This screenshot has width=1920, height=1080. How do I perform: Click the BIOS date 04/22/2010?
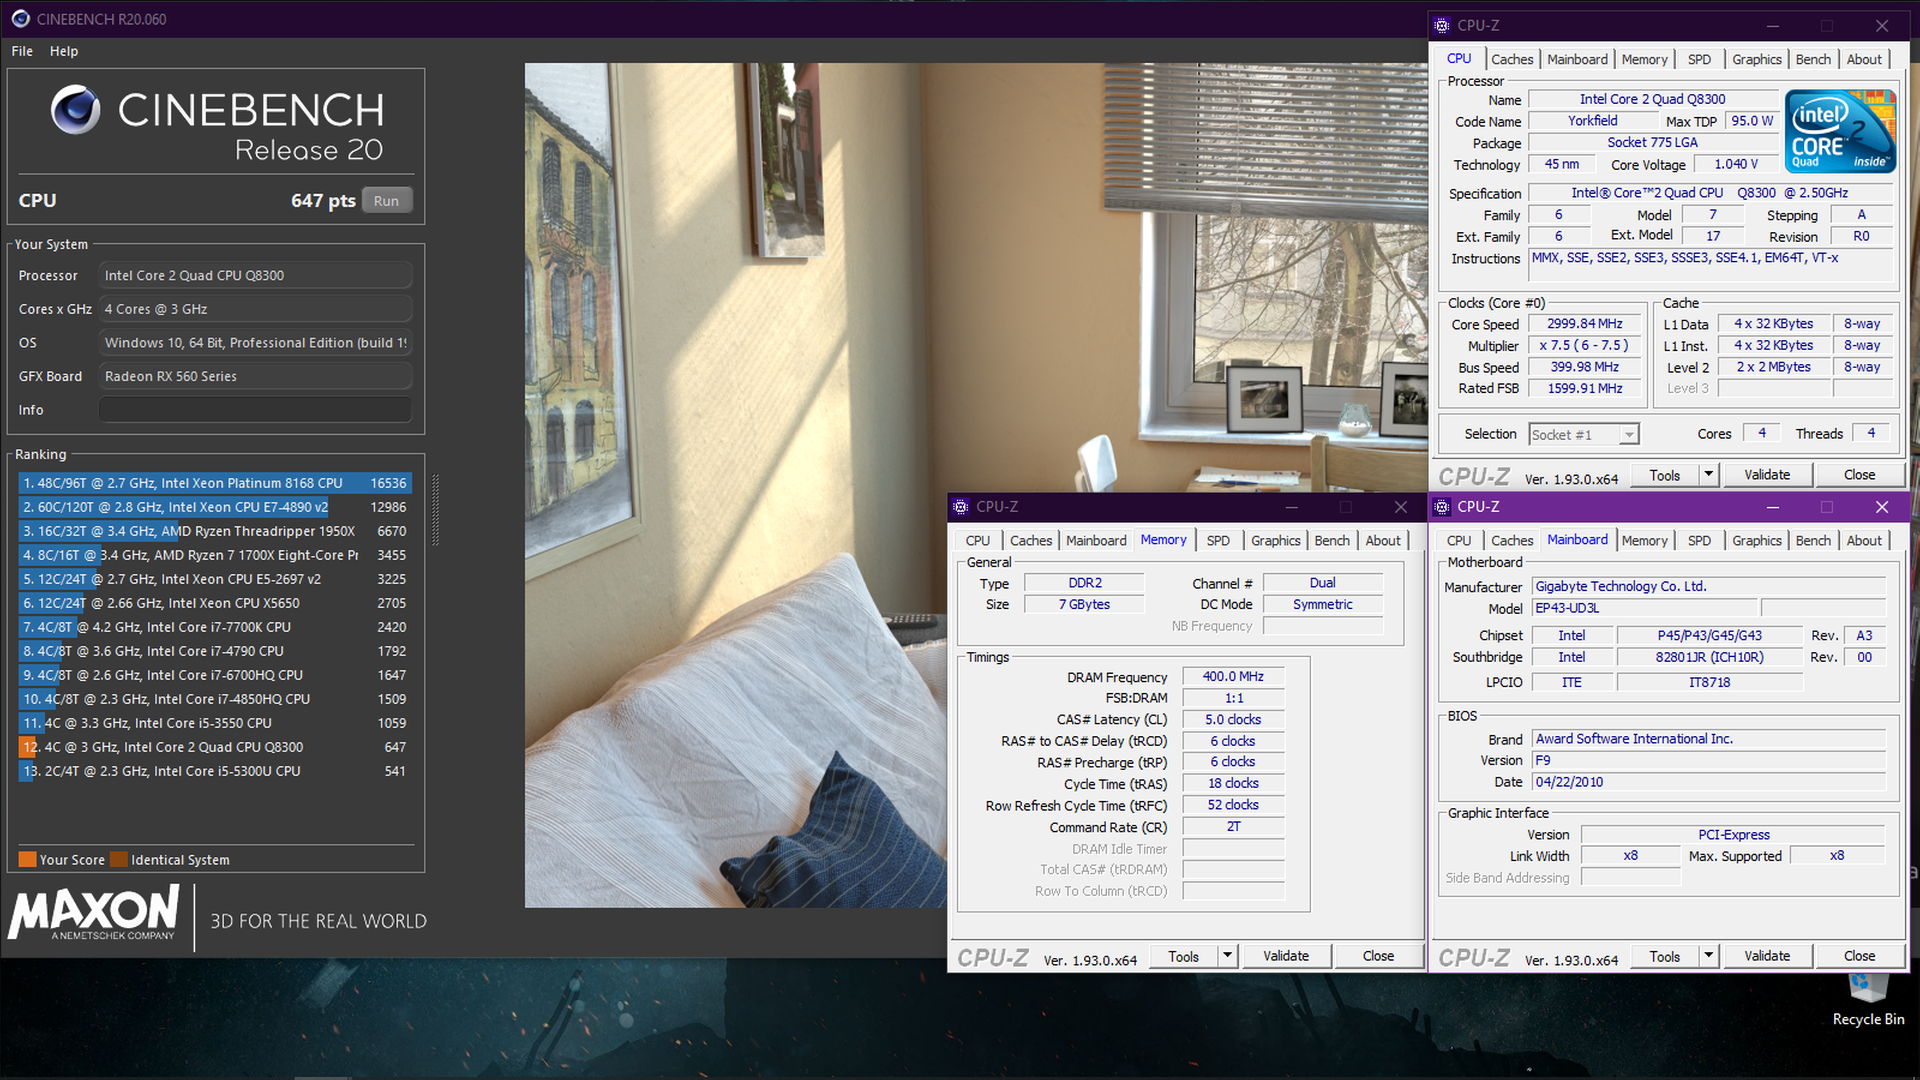tap(1708, 782)
